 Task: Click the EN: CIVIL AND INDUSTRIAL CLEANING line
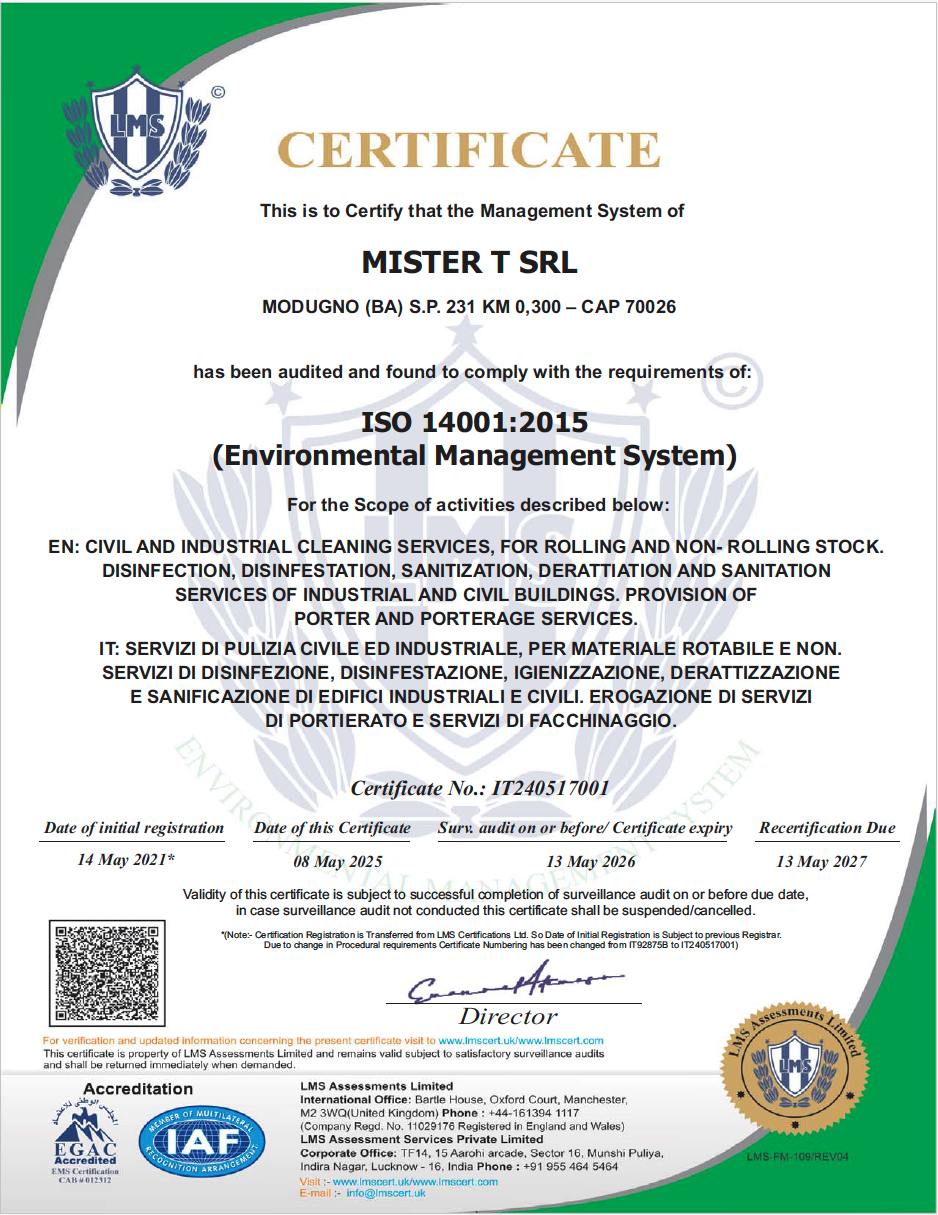[466, 547]
